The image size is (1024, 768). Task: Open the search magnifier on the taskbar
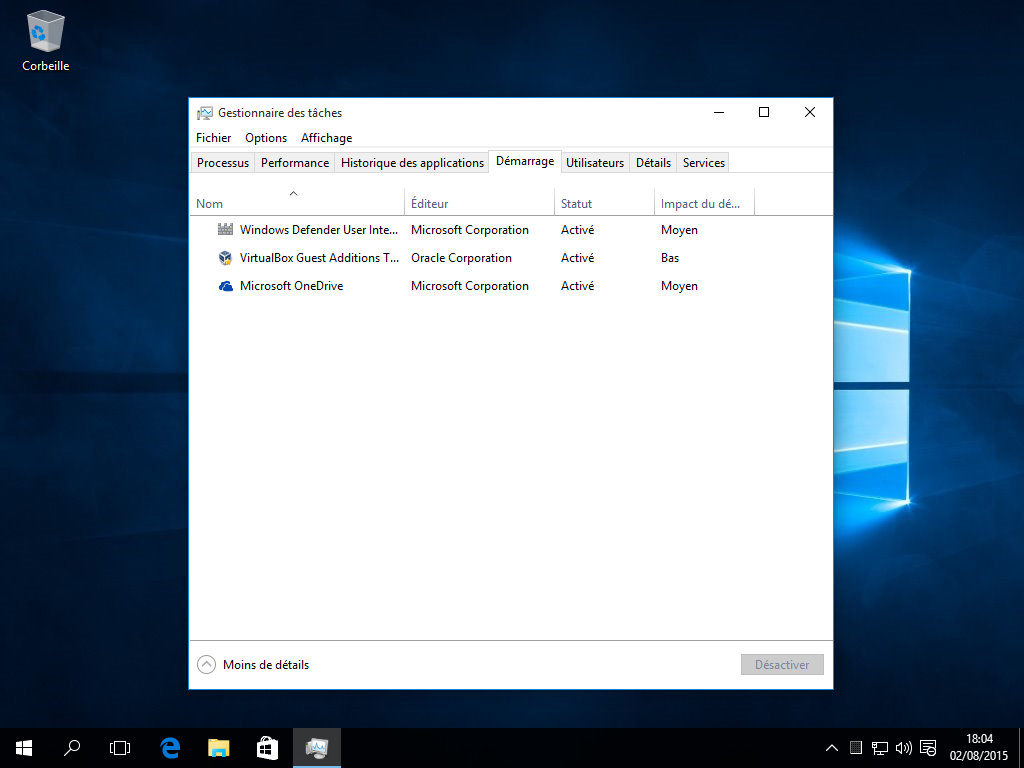tap(72, 747)
